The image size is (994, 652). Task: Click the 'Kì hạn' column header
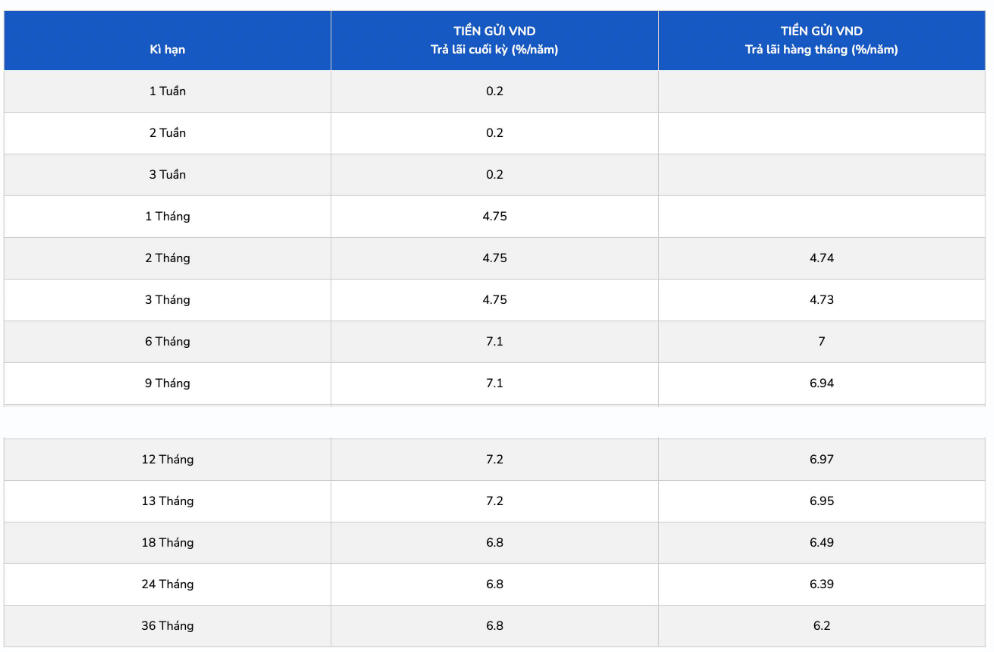point(167,50)
